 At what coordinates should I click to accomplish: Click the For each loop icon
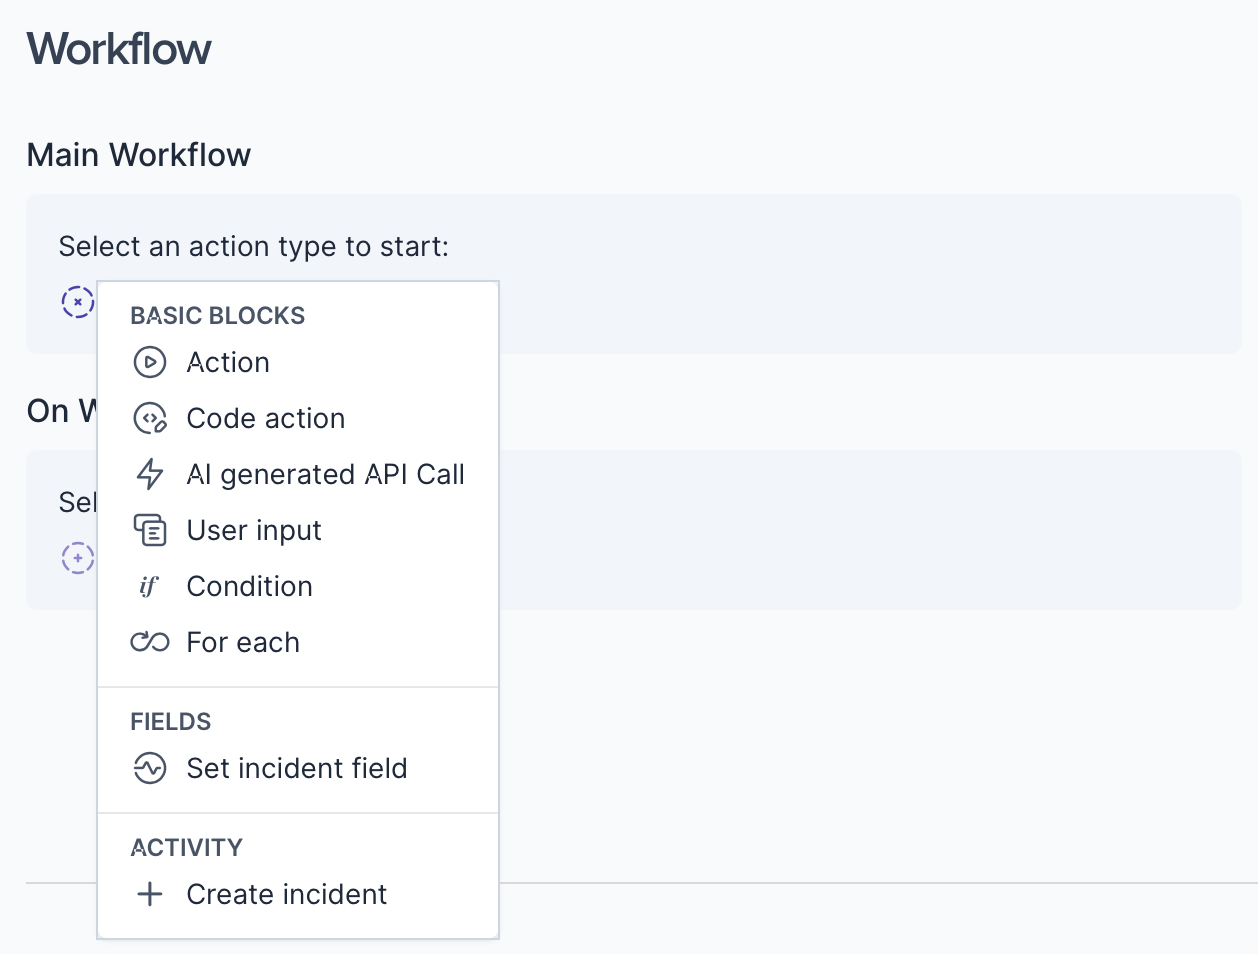[x=150, y=642]
